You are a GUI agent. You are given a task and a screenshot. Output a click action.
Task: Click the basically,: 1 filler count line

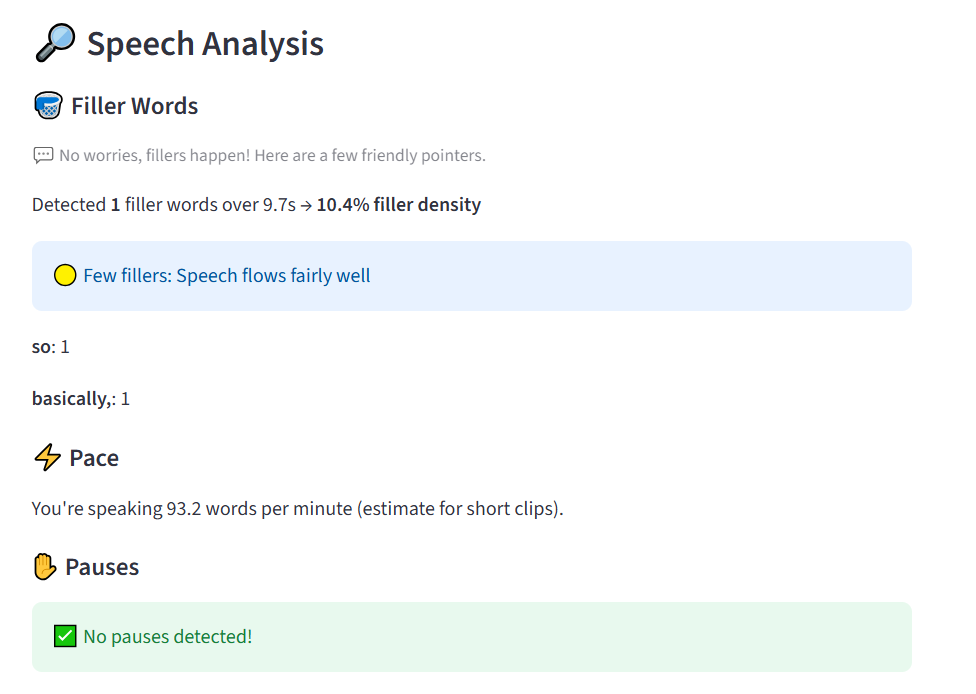[x=81, y=399]
